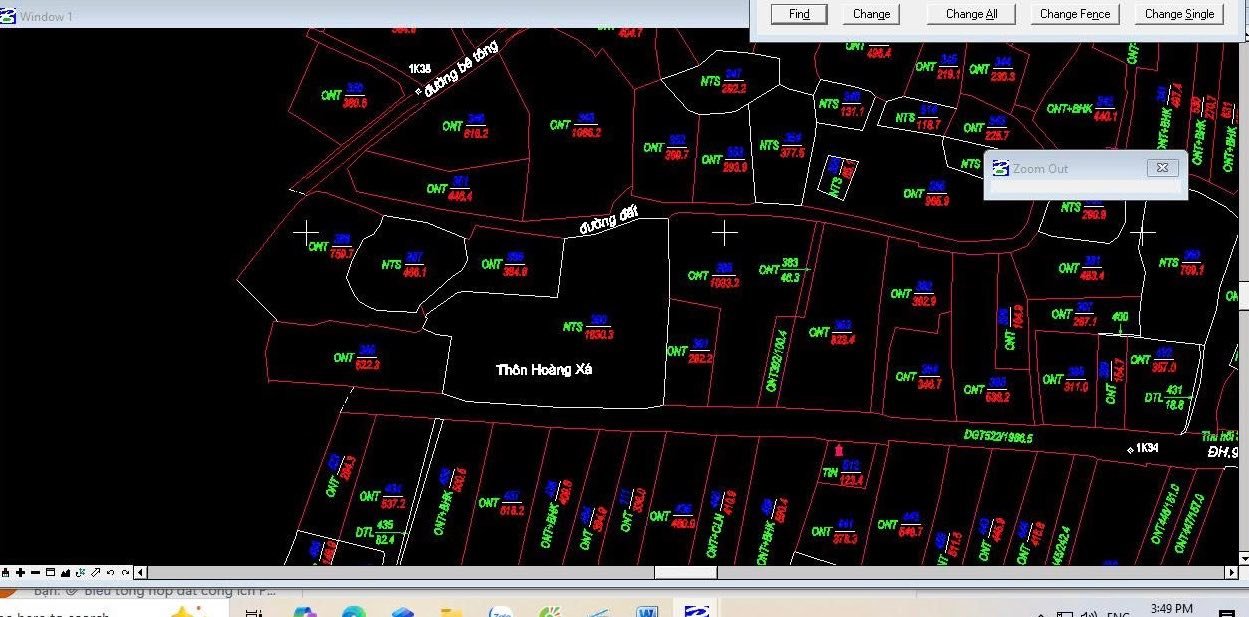Viewport: 1249px width, 617px height.
Task: Click the Window 1 title bar icon
Action: tap(8, 16)
